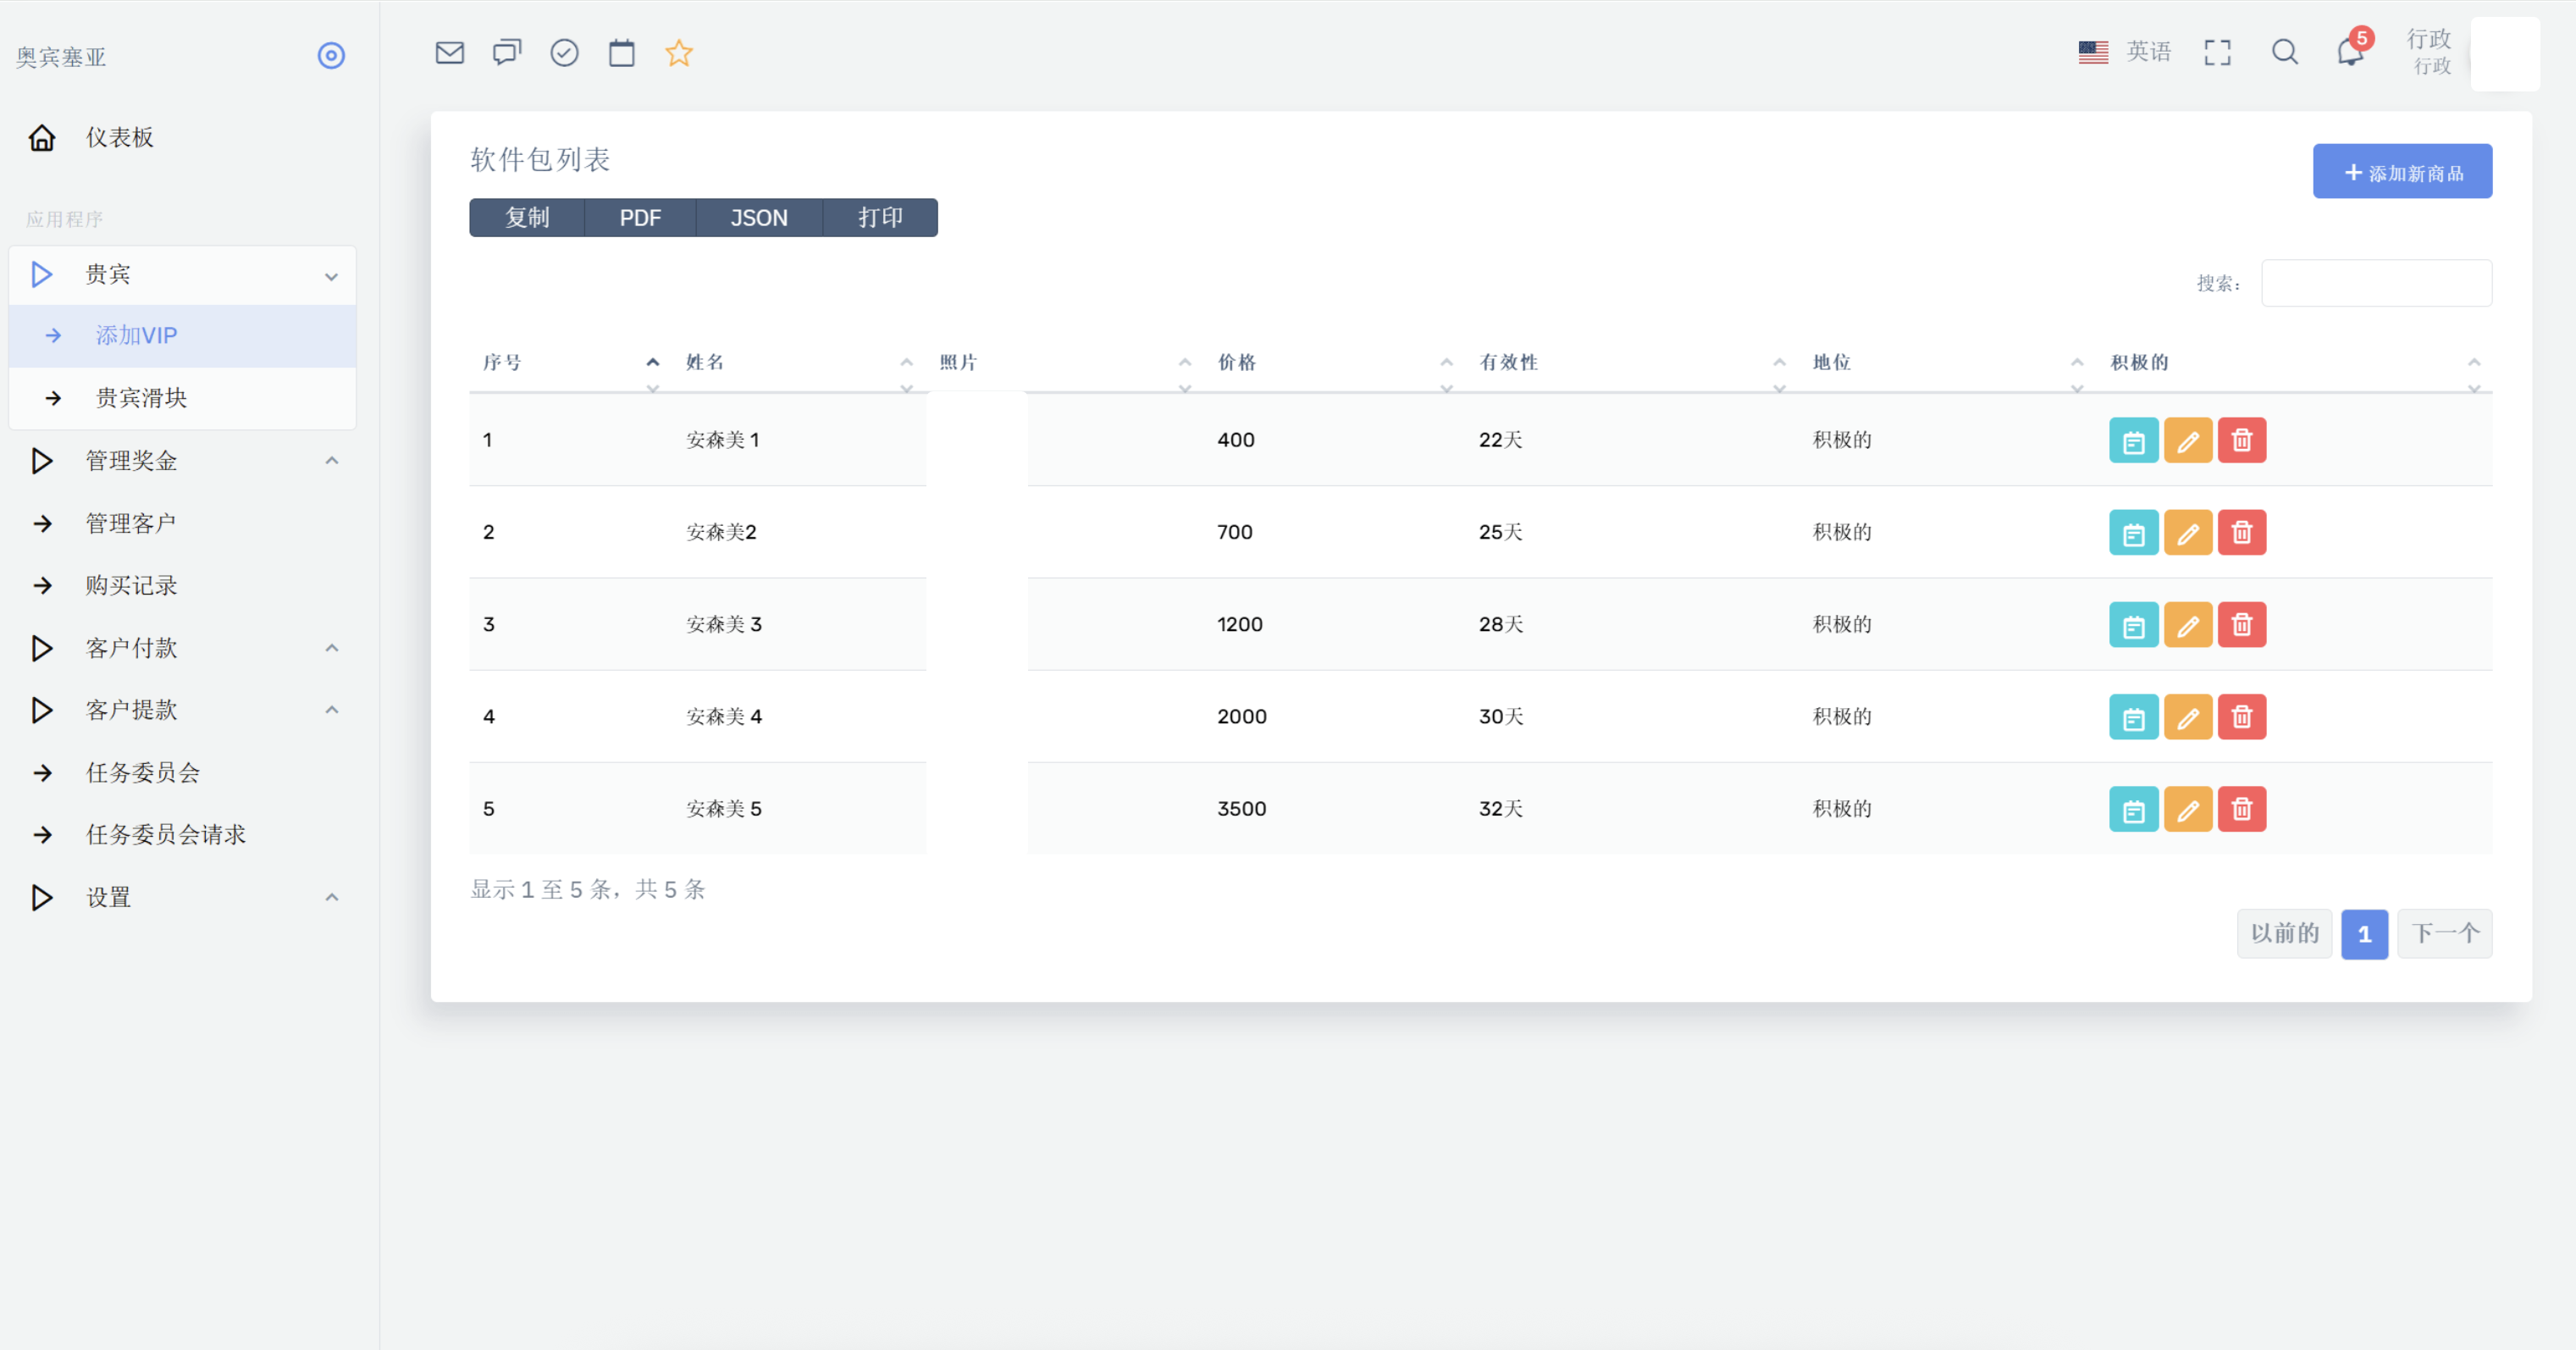This screenshot has height=1350, width=2576.
Task: Toggle fullscreen with the expand icon
Action: tap(2217, 52)
